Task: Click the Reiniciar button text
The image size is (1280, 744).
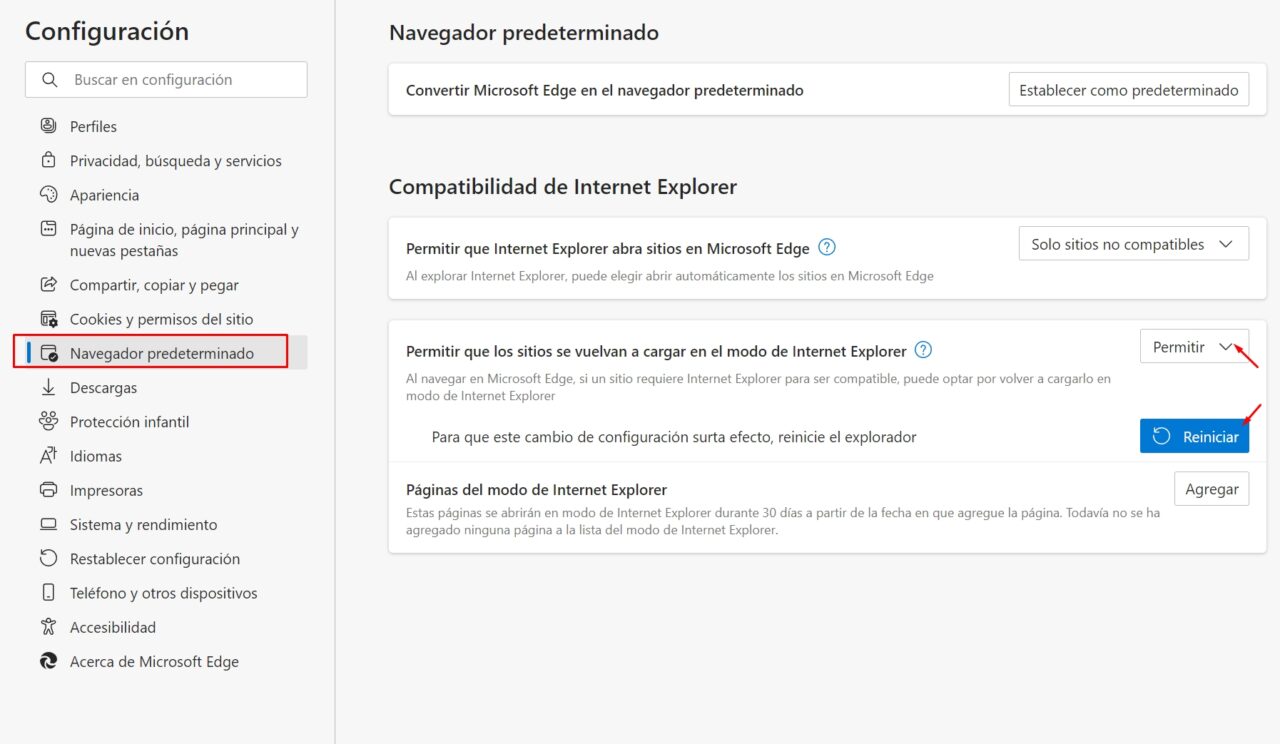Action: [1210, 437]
